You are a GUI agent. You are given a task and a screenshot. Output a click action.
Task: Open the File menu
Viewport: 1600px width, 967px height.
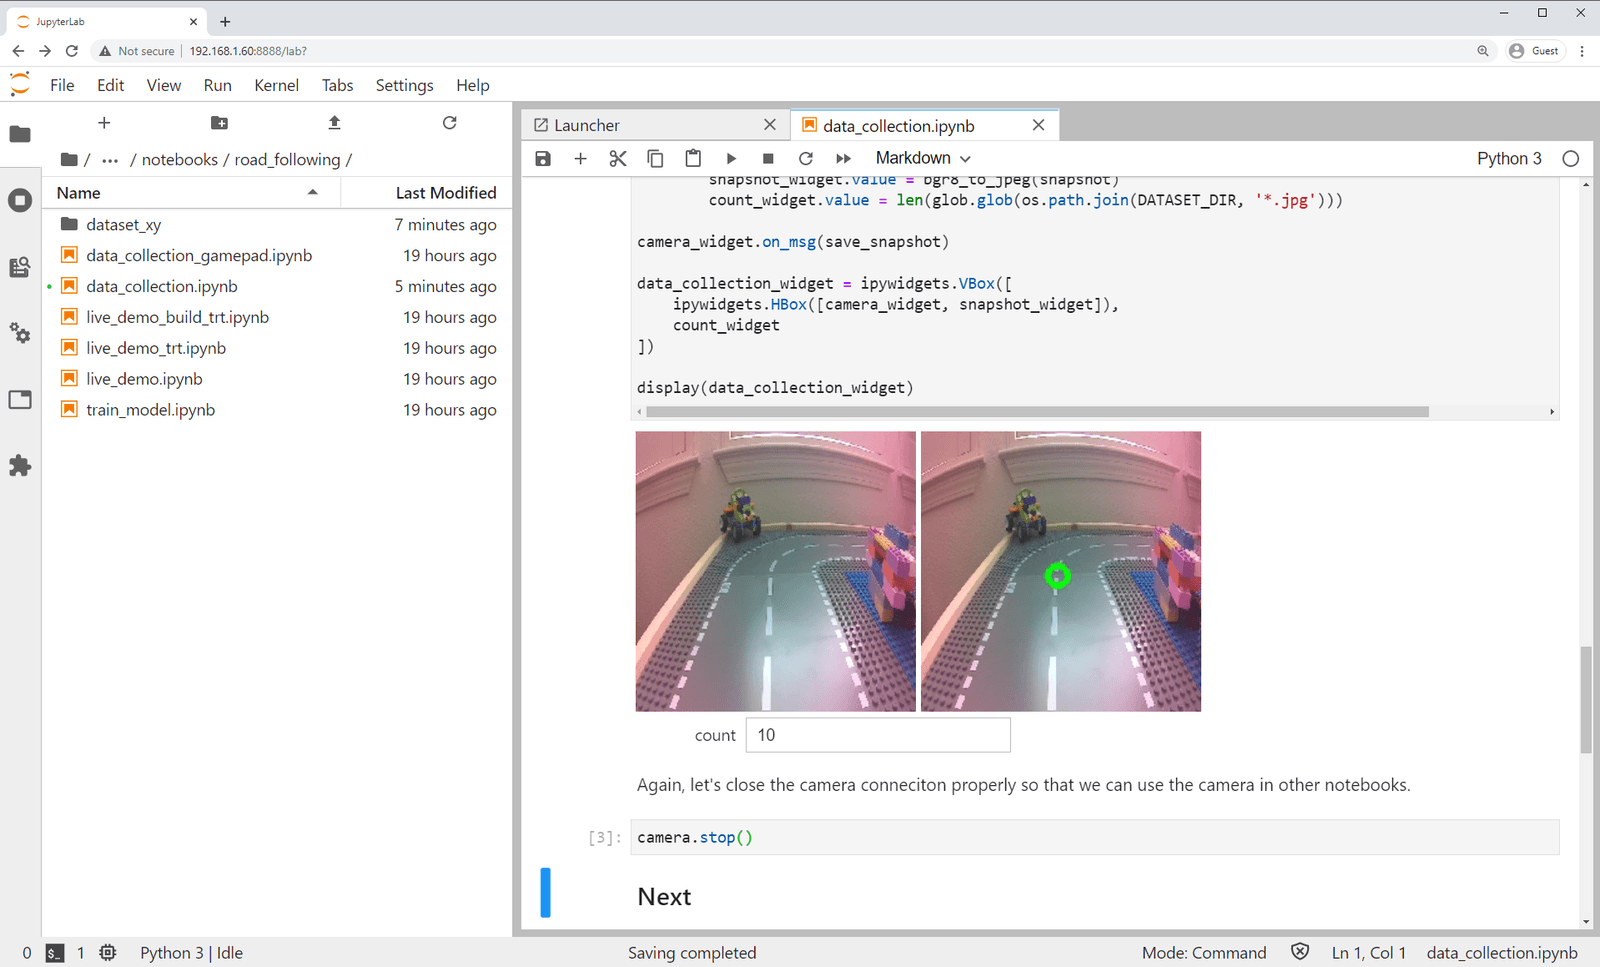point(62,85)
